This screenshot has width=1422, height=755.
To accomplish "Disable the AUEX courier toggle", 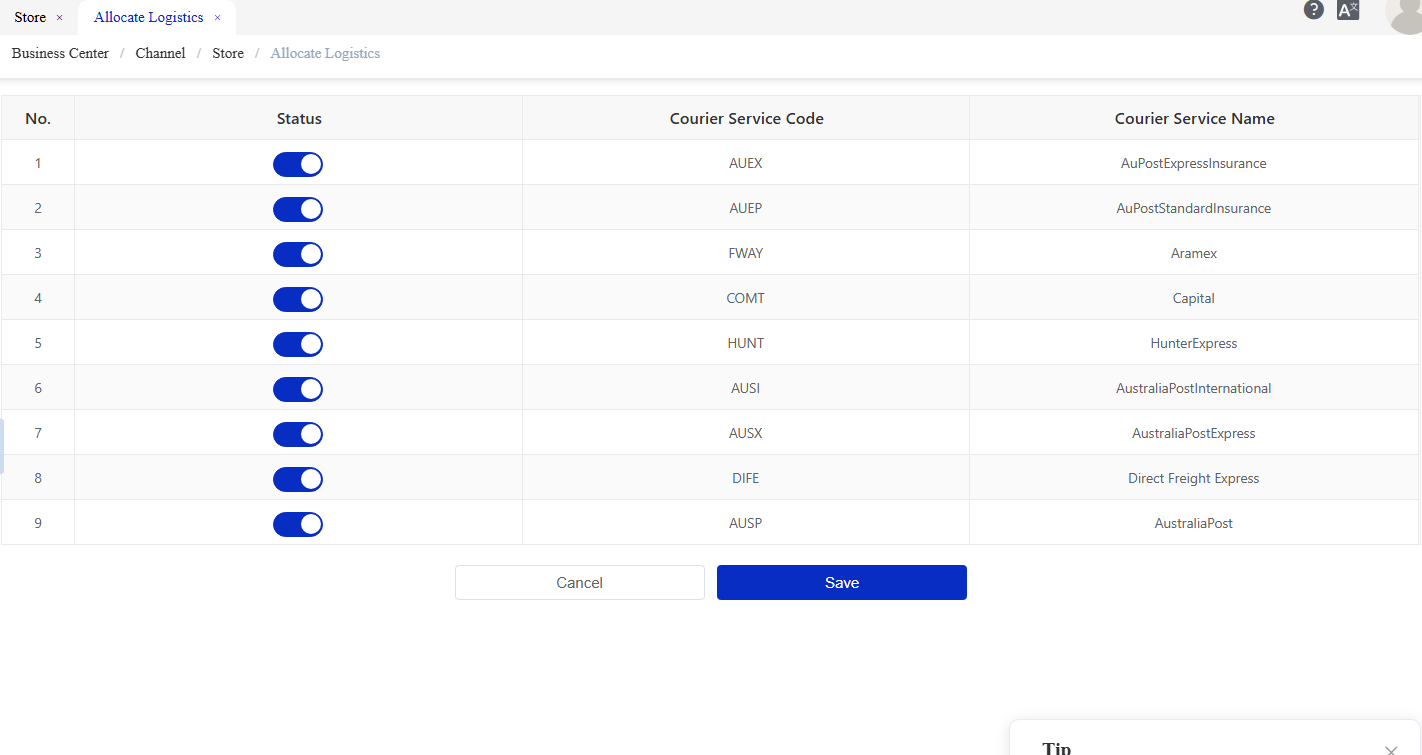I will tap(298, 164).
